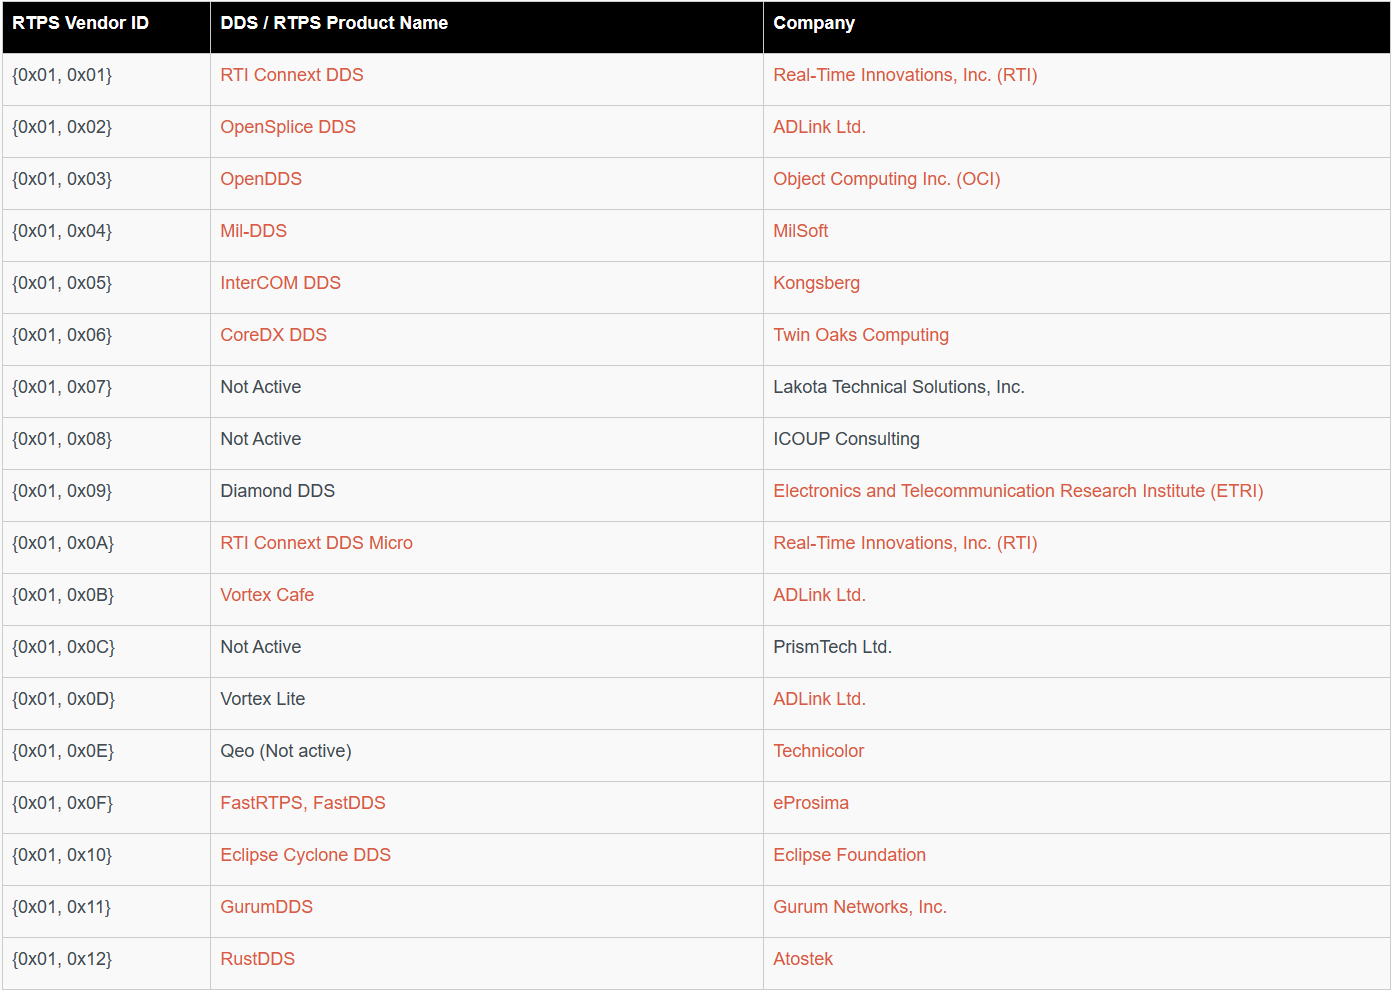Follow the Mil-DDS link
Viewport: 1391px width, 990px height.
pyautogui.click(x=253, y=231)
